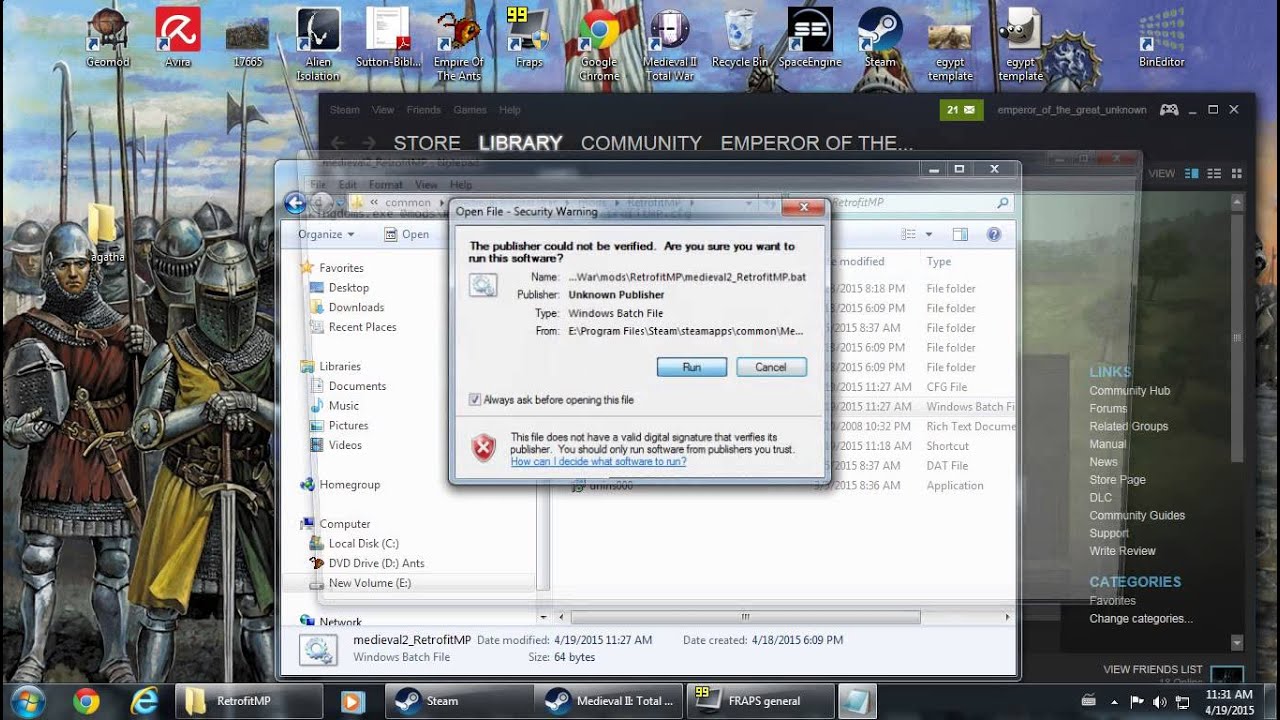
Task: Open the Medieval II Total War desktop shortcut
Action: click(670, 44)
